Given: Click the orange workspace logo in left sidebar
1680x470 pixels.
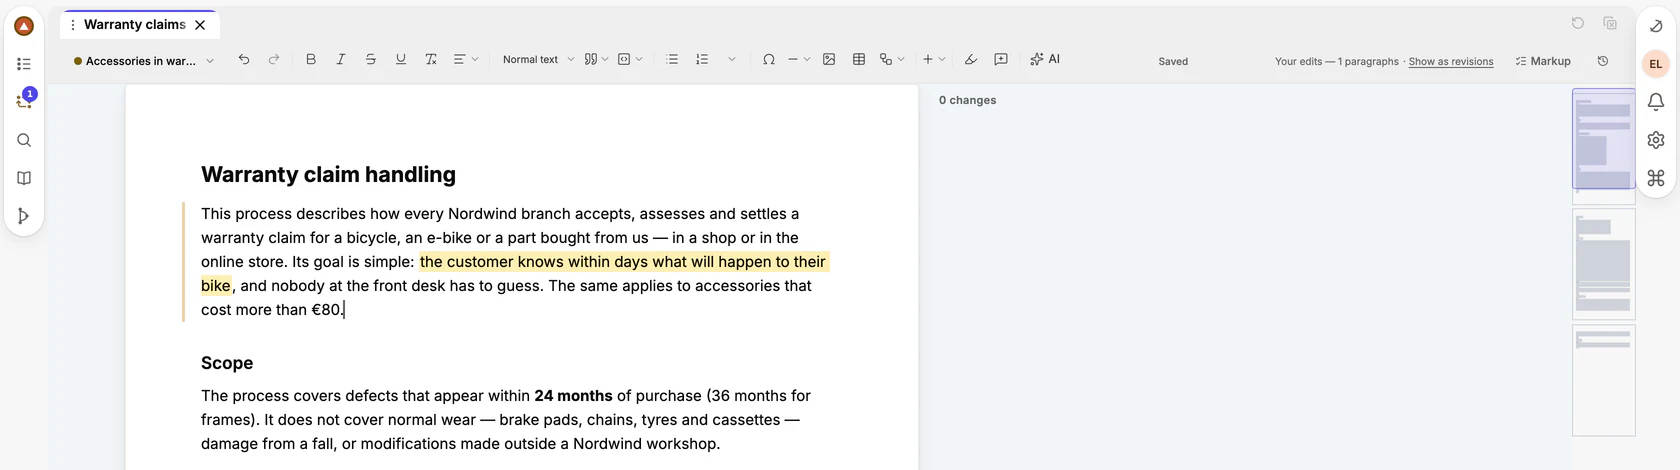Looking at the screenshot, I should [x=24, y=26].
